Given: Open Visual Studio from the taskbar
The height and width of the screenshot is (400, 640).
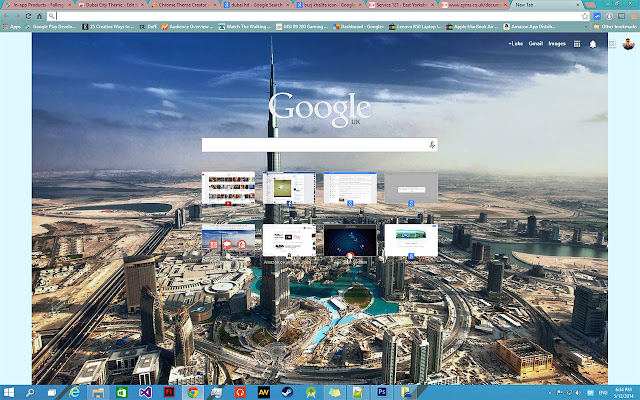Looking at the screenshot, I should point(145,393).
